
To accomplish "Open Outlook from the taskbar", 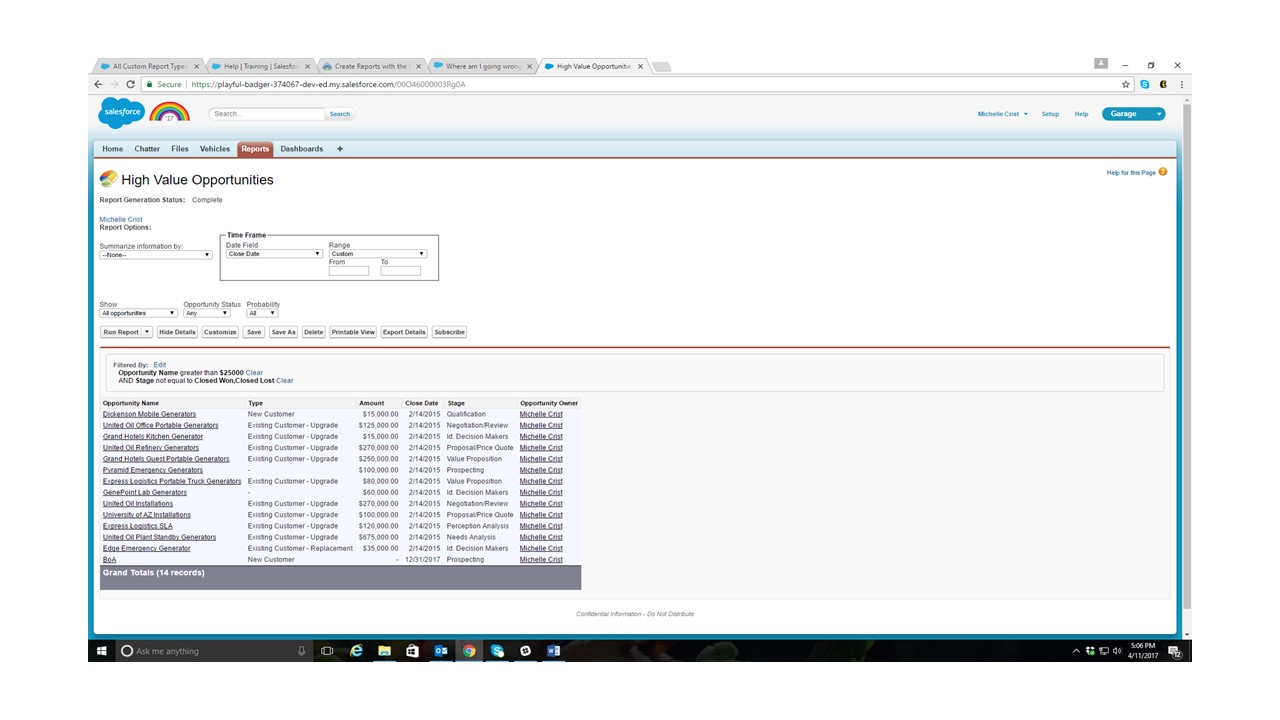I will 440,651.
